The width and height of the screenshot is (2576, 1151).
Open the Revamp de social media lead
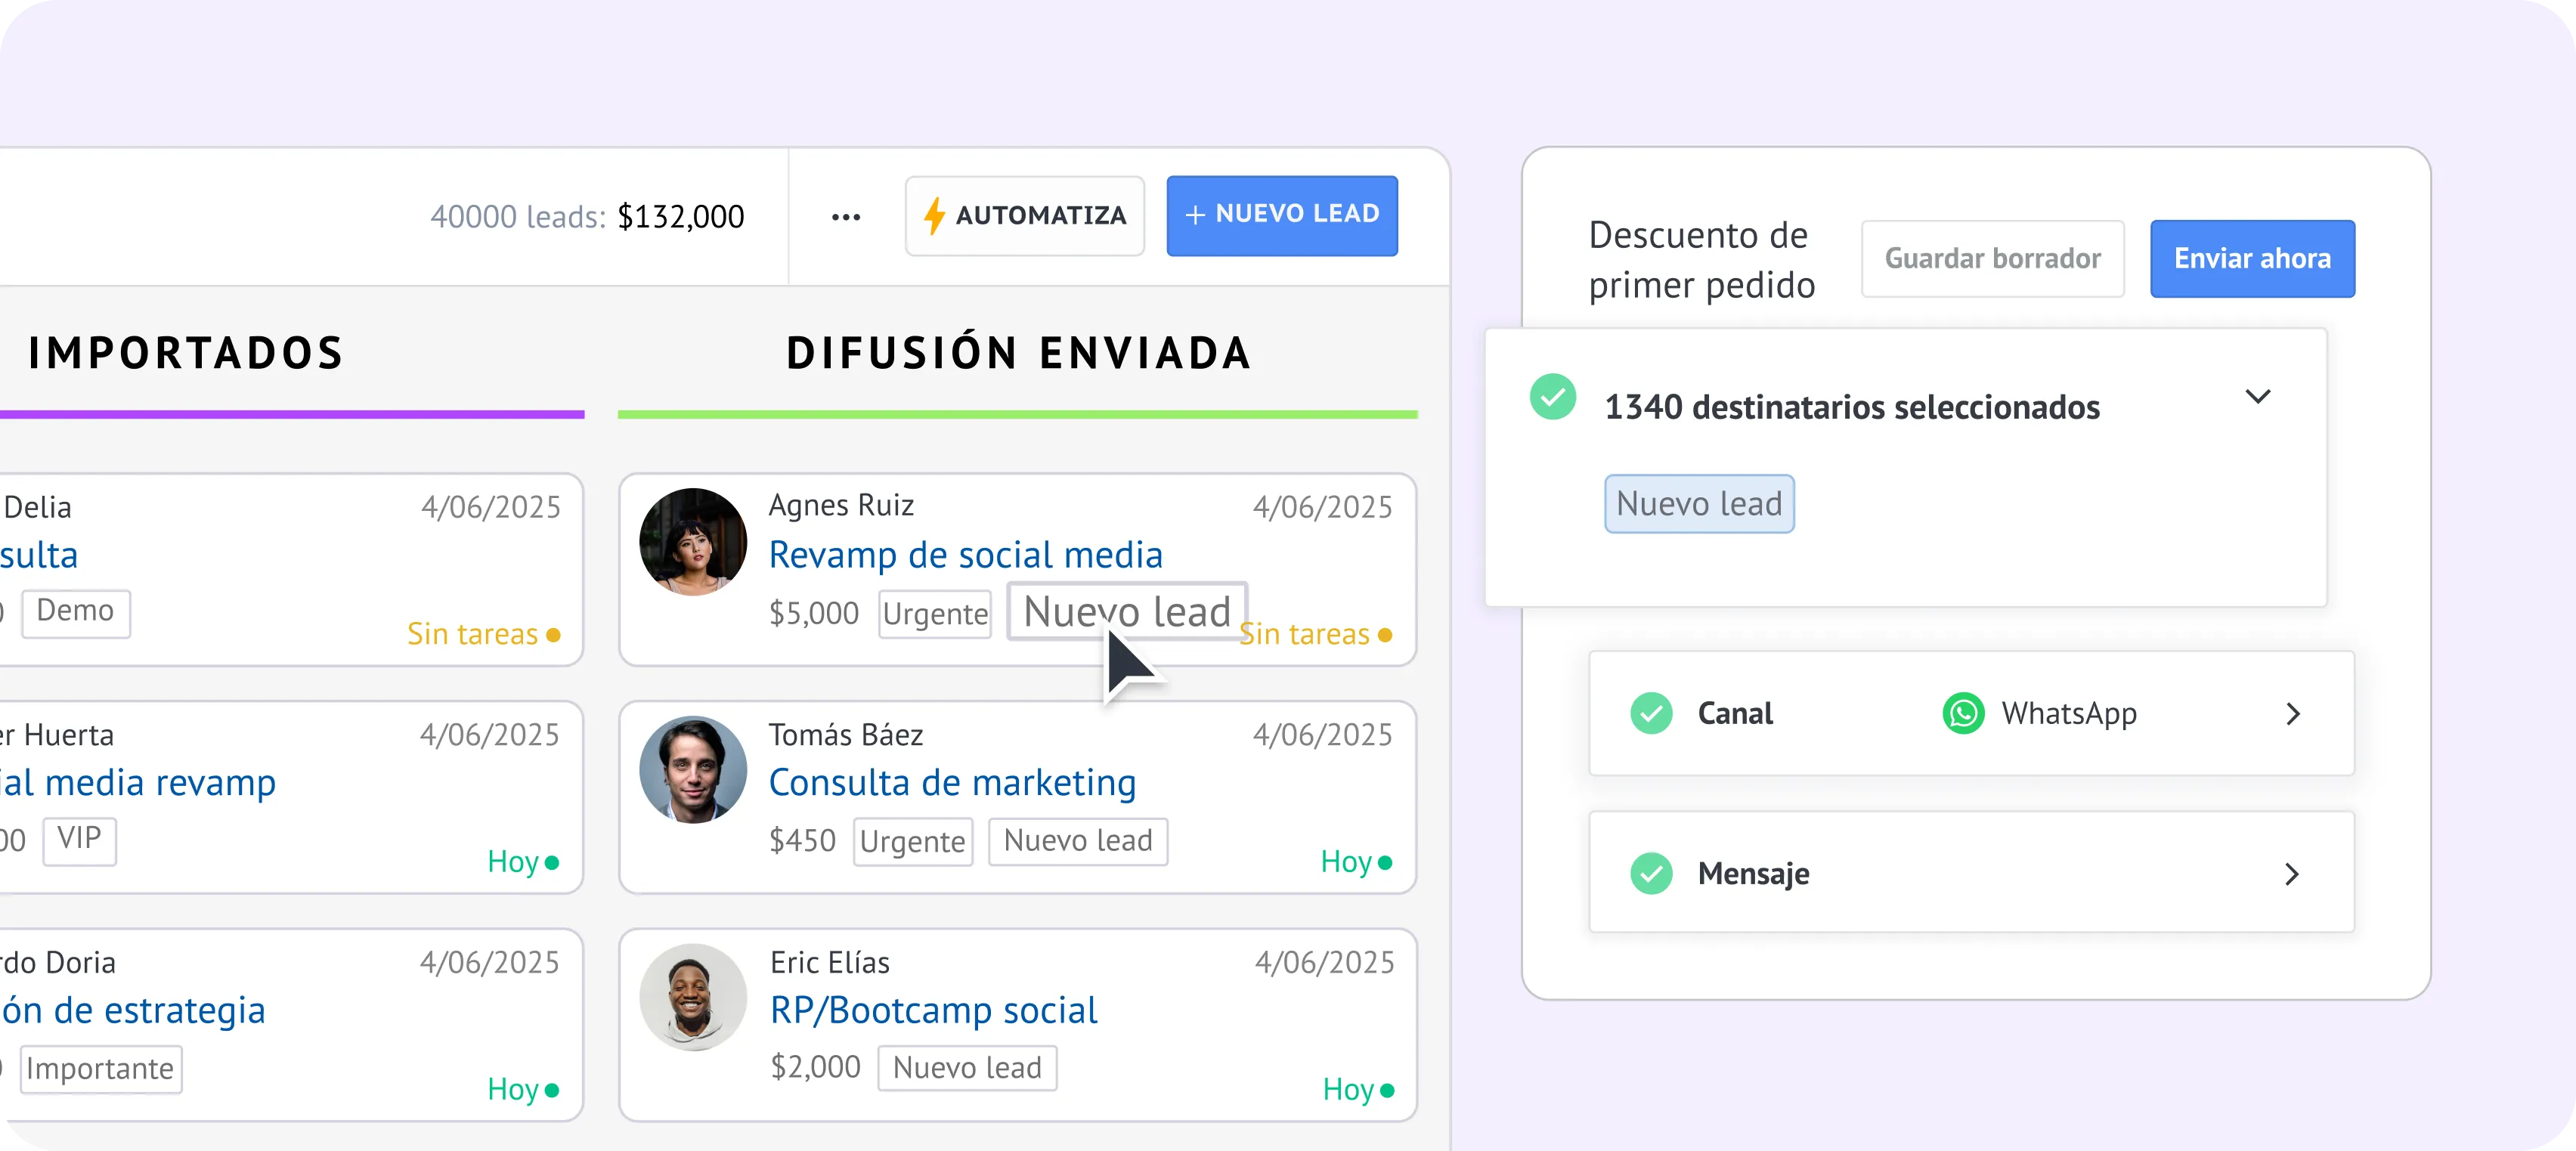(965, 555)
